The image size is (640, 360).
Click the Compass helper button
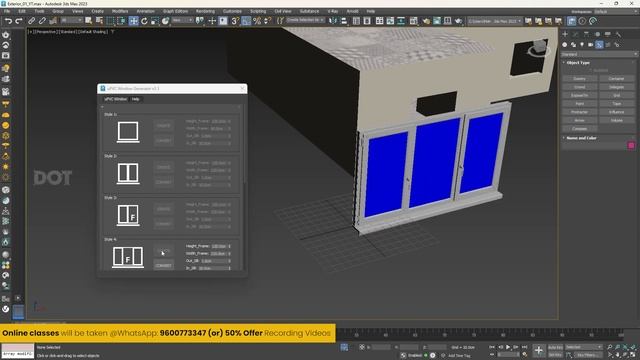point(579,129)
